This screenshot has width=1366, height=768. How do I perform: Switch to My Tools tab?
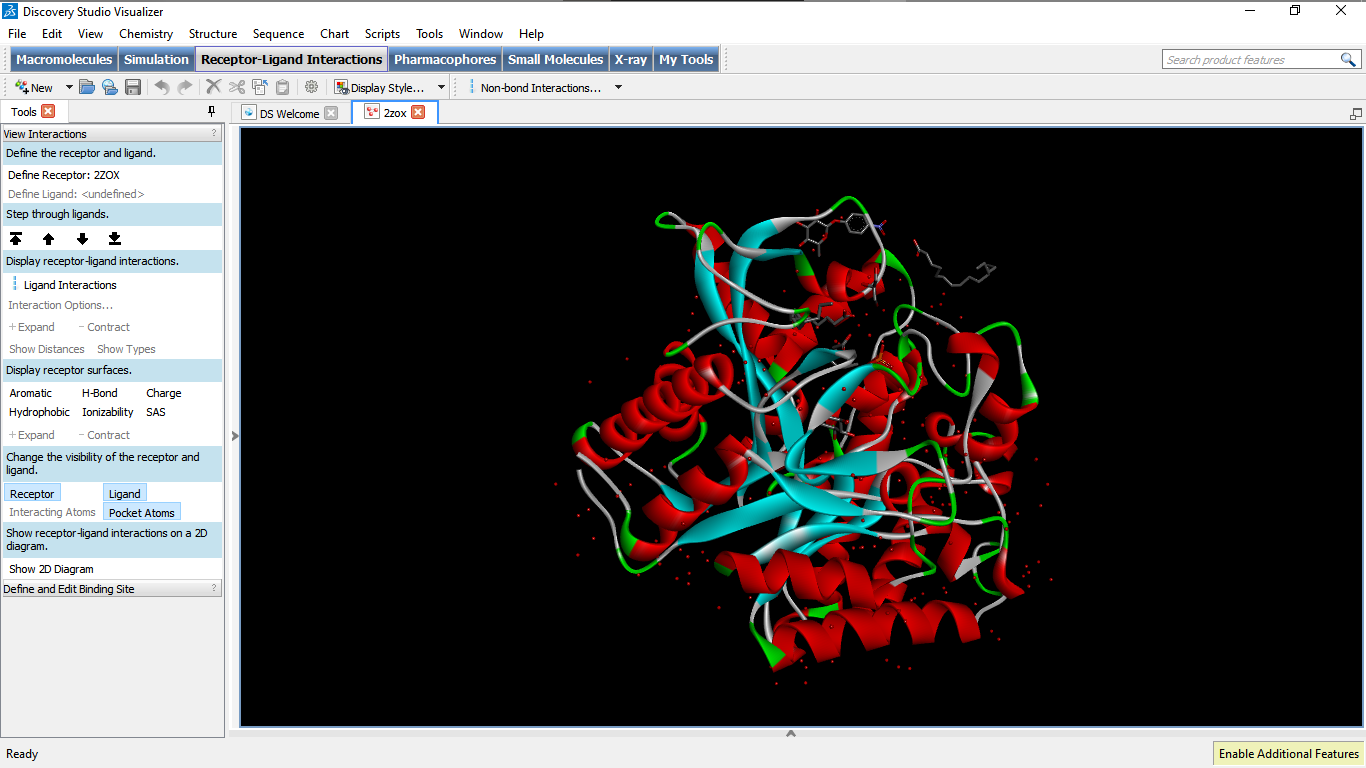tap(686, 59)
